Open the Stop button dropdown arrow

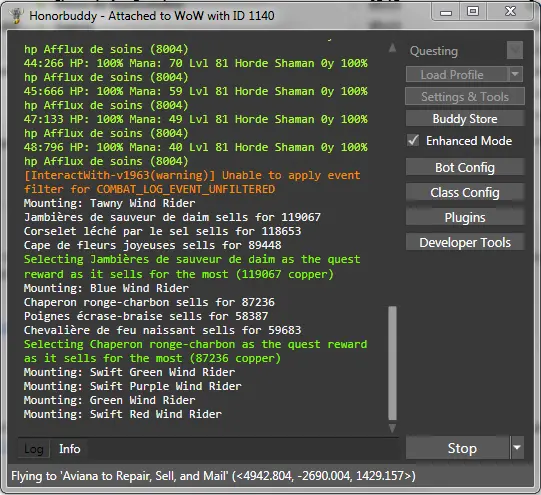coord(517,448)
